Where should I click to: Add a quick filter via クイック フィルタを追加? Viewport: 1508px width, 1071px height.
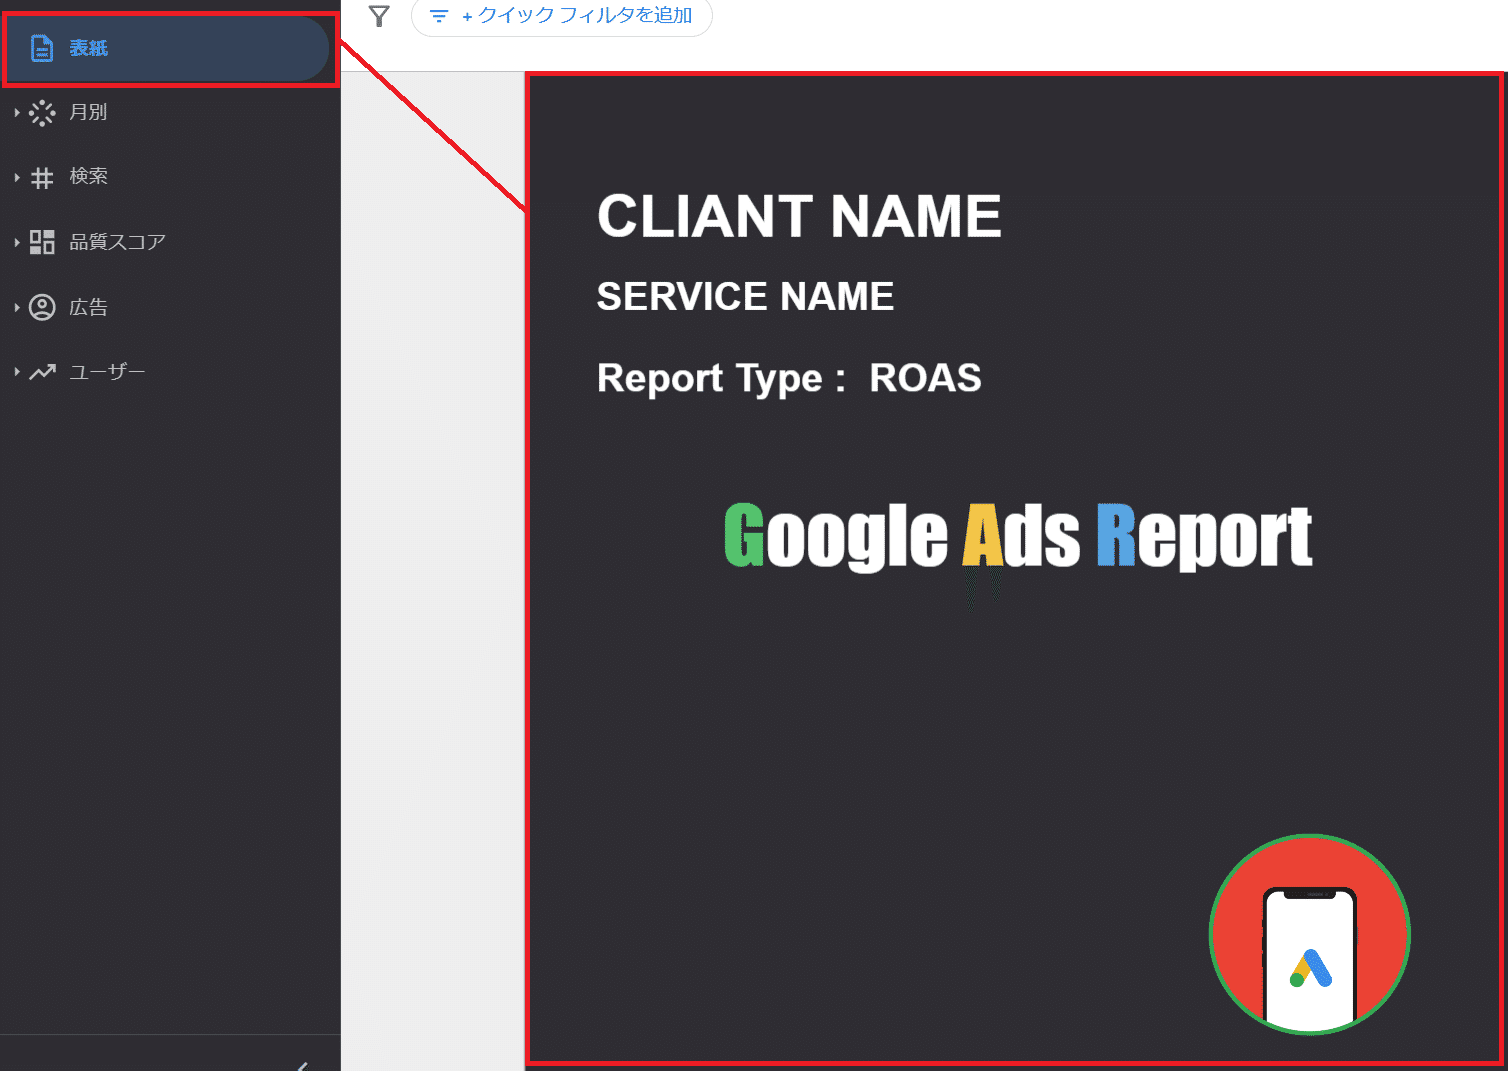coord(562,16)
